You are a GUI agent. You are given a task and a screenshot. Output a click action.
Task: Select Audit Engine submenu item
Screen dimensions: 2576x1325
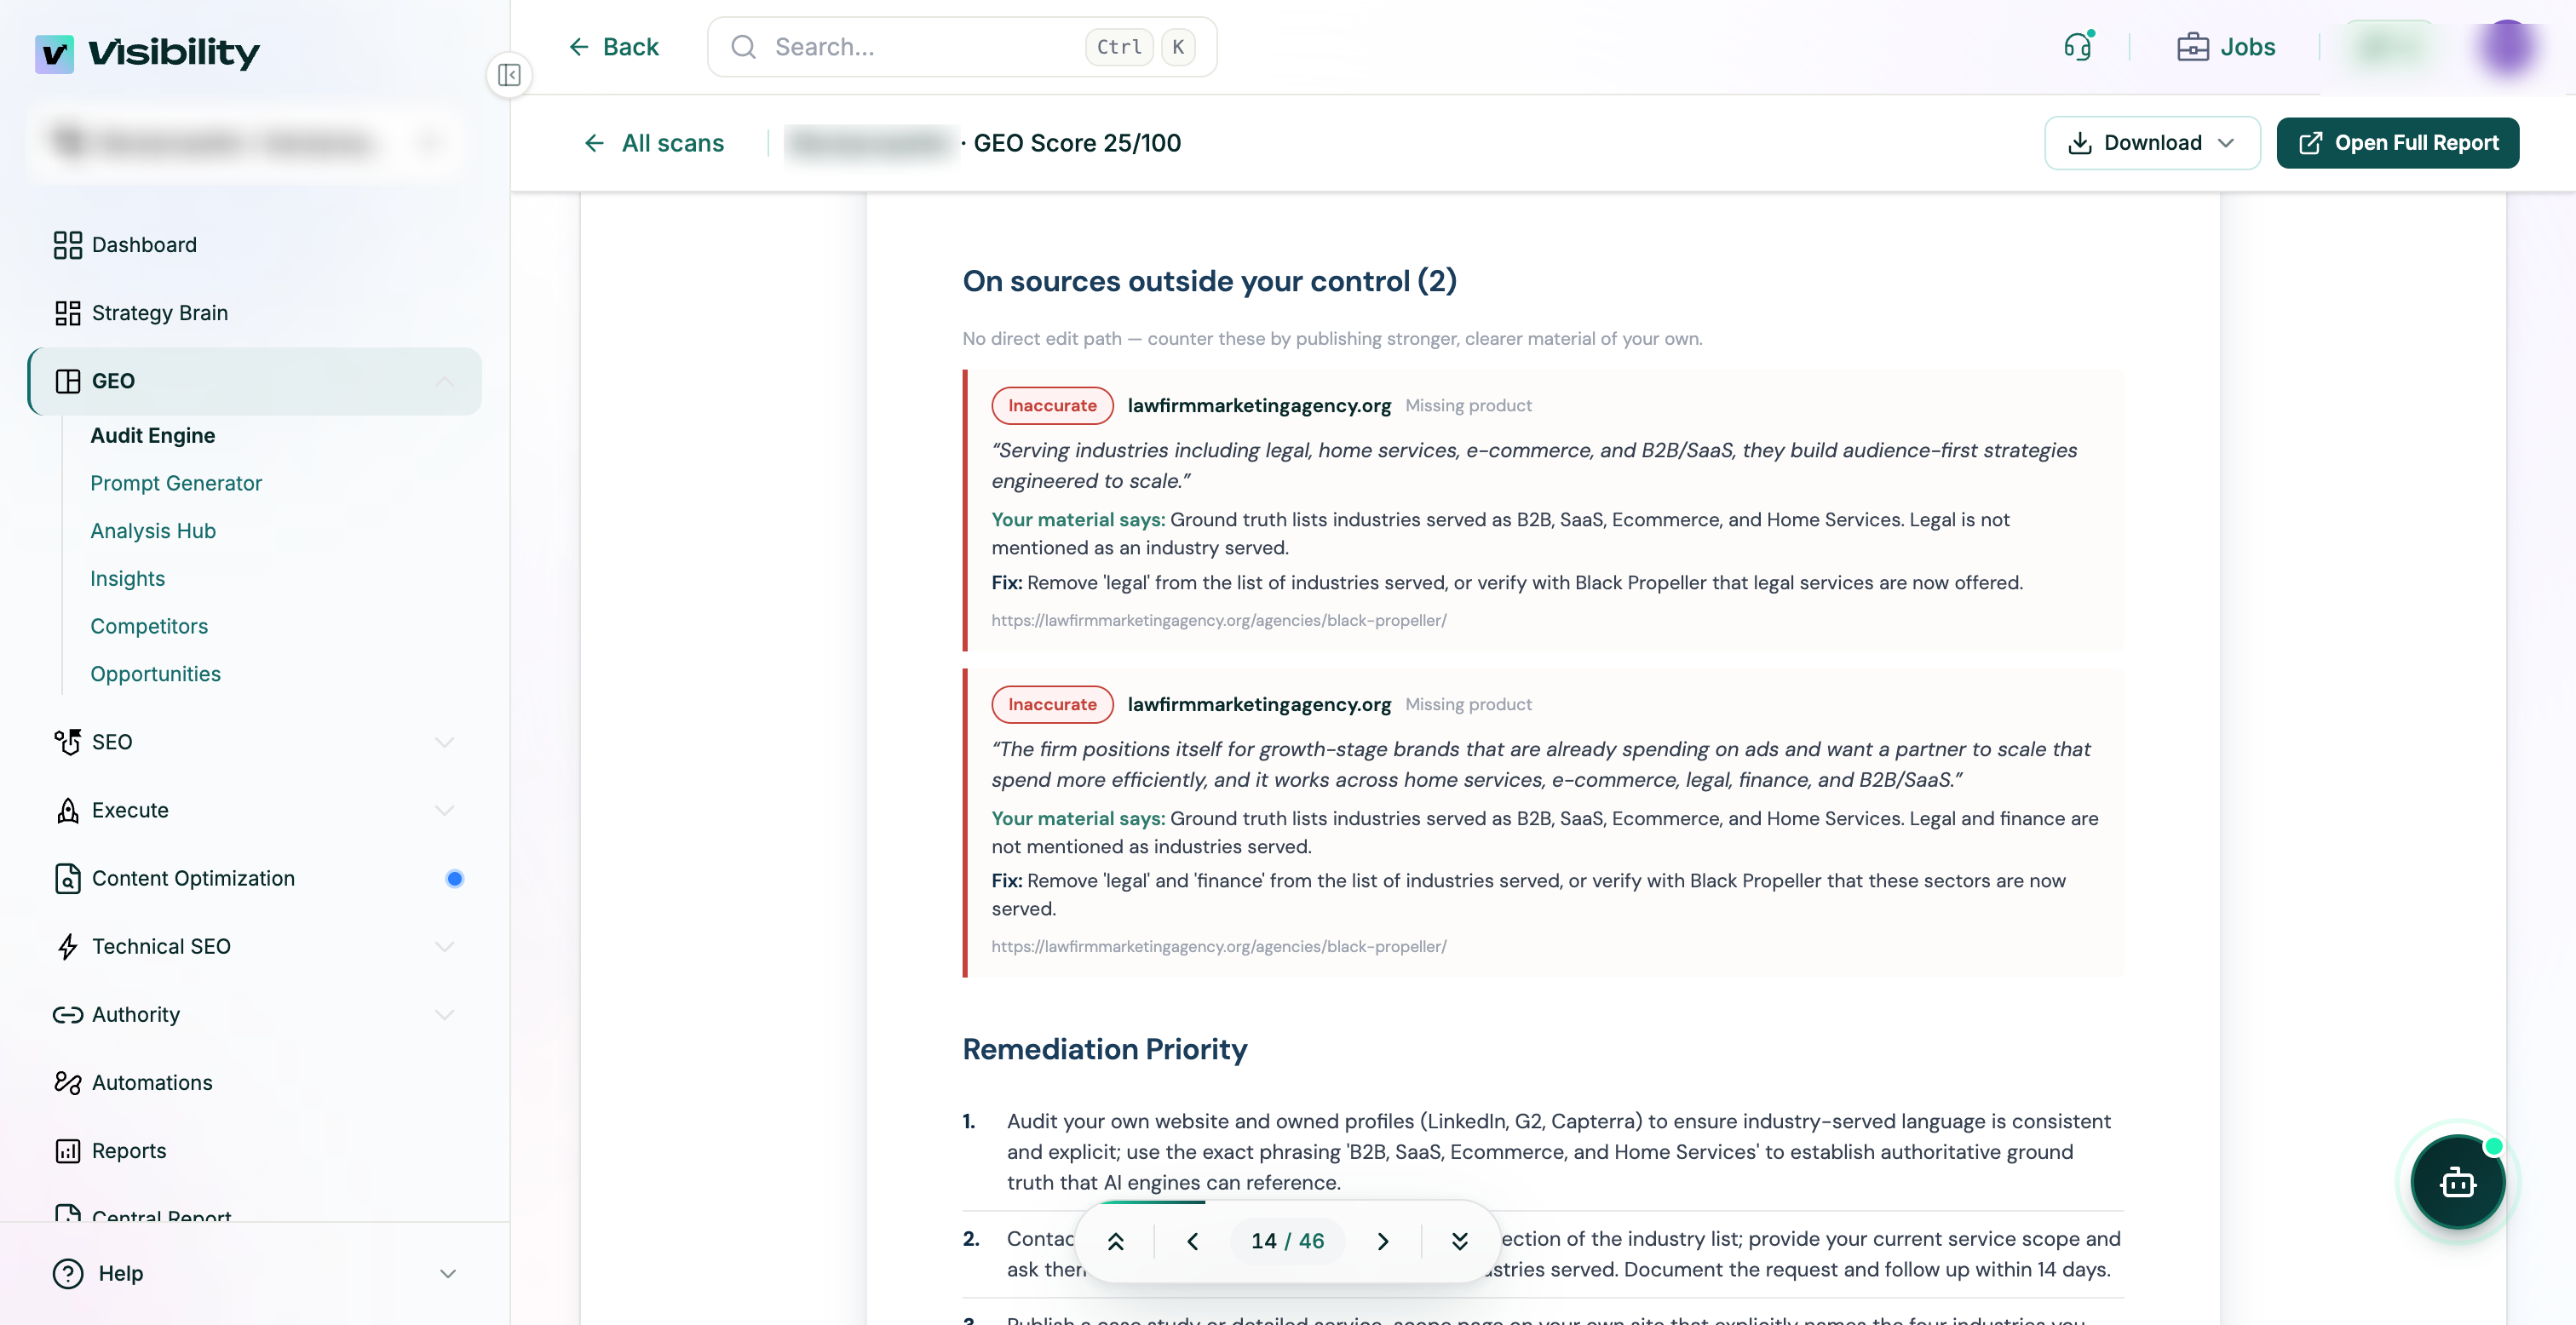tap(153, 435)
